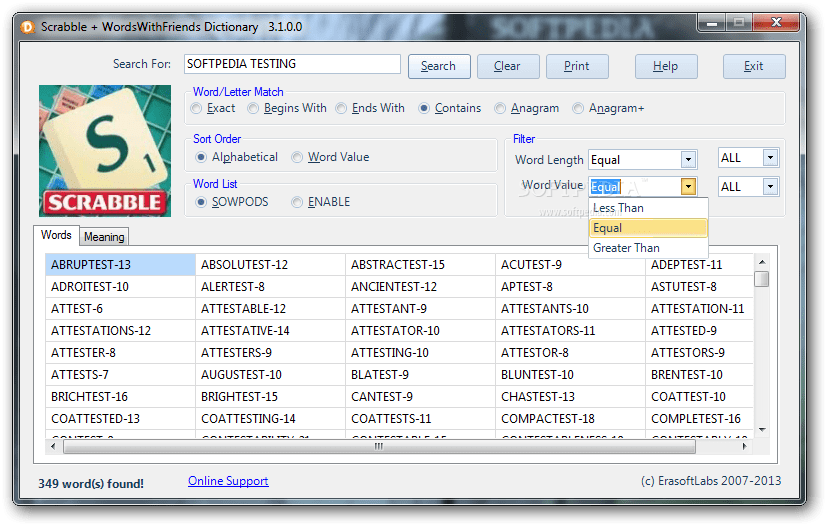Image resolution: width=827 pixels, height=526 pixels.
Task: Click the Exit button
Action: pyautogui.click(x=754, y=66)
